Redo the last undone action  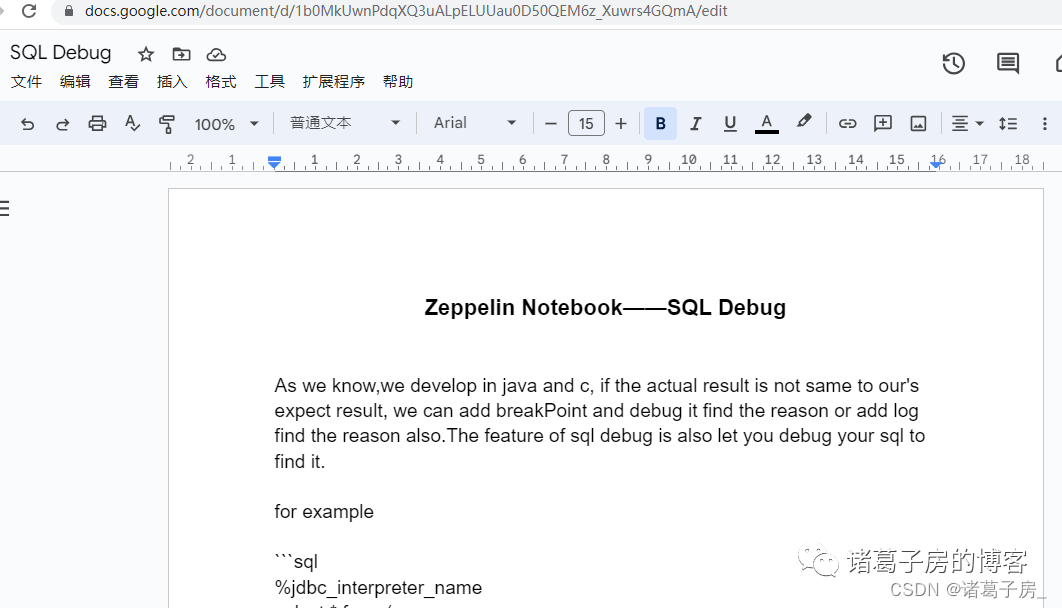click(62, 124)
